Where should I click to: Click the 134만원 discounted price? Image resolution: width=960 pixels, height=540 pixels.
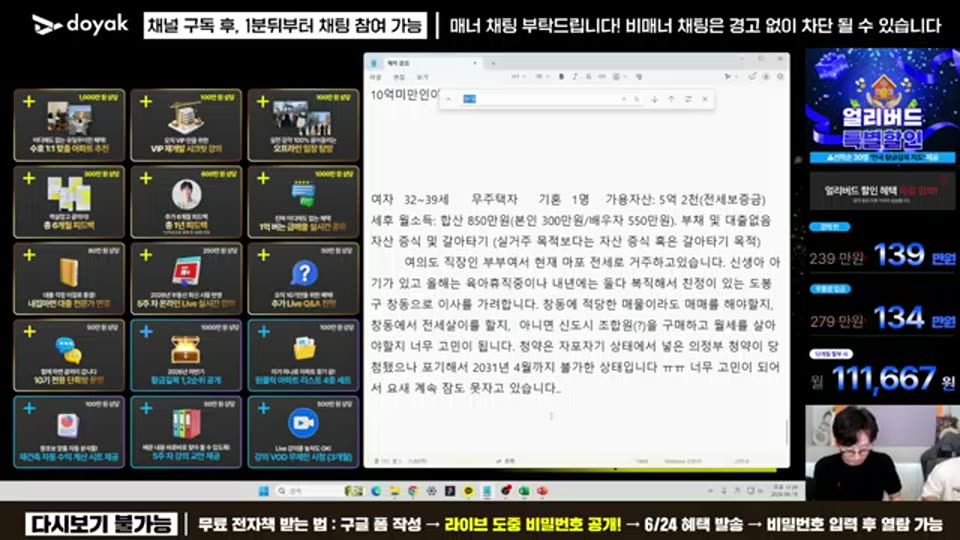click(914, 318)
